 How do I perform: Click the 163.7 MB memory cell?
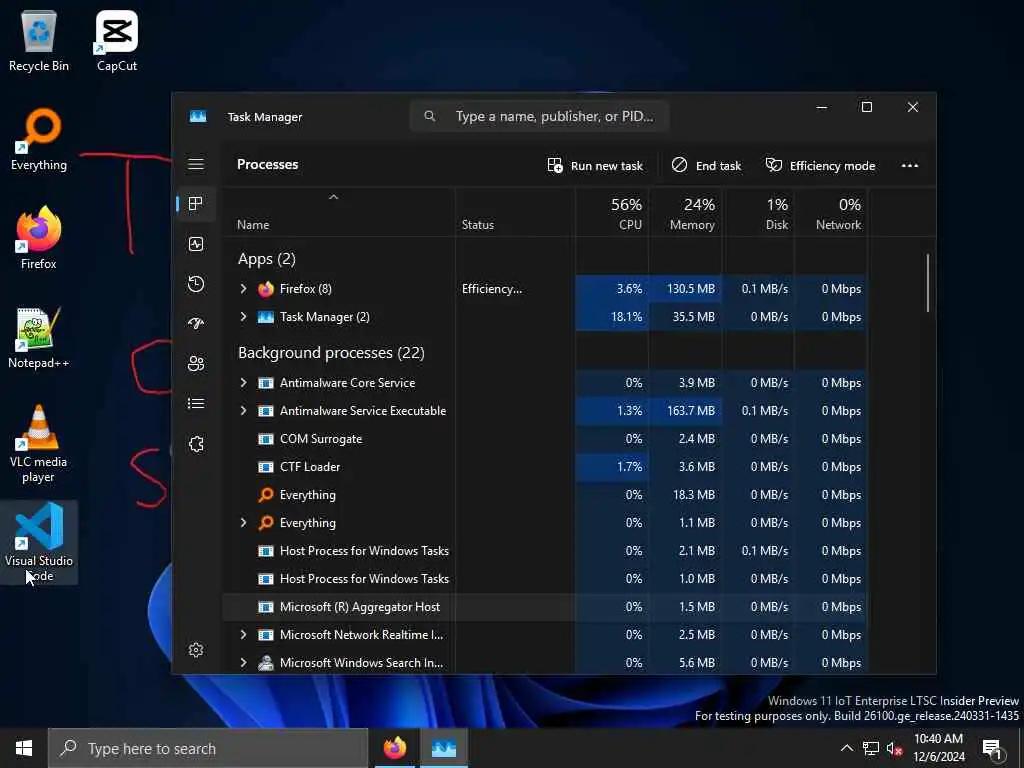685,411
